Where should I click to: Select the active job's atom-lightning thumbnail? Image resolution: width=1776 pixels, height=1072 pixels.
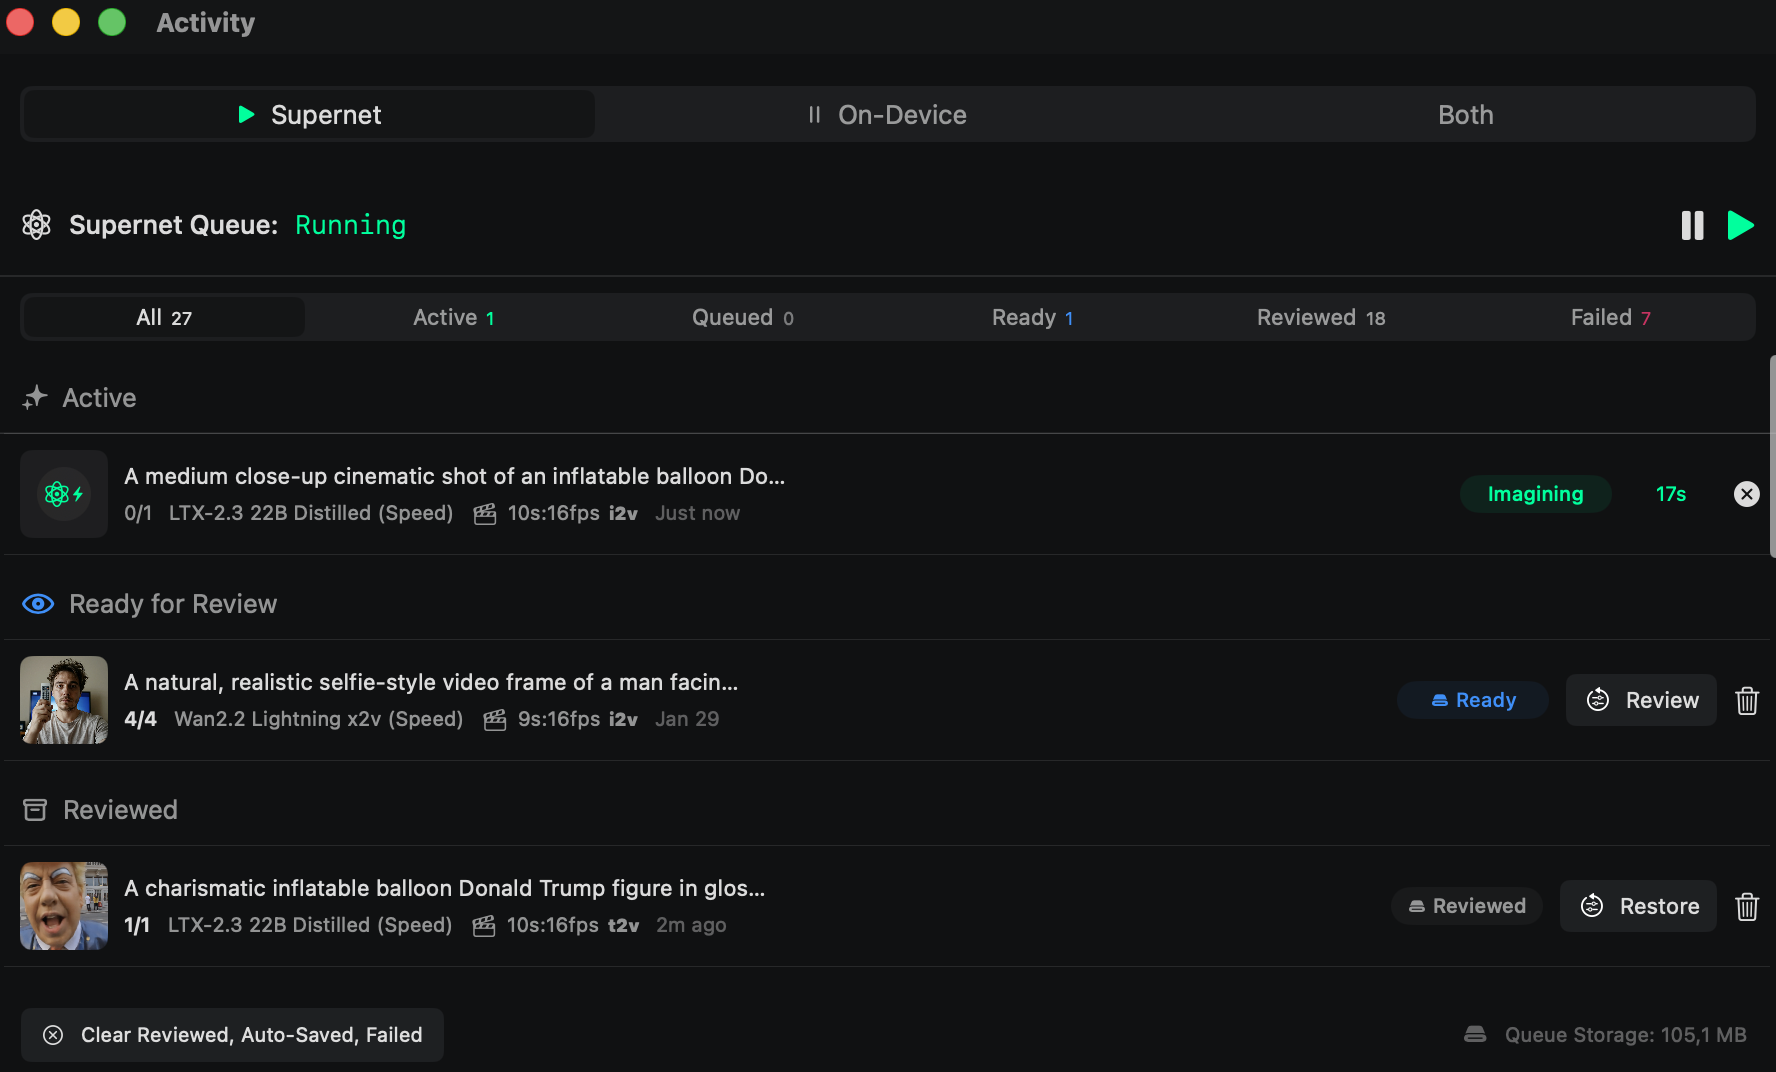pyautogui.click(x=63, y=493)
